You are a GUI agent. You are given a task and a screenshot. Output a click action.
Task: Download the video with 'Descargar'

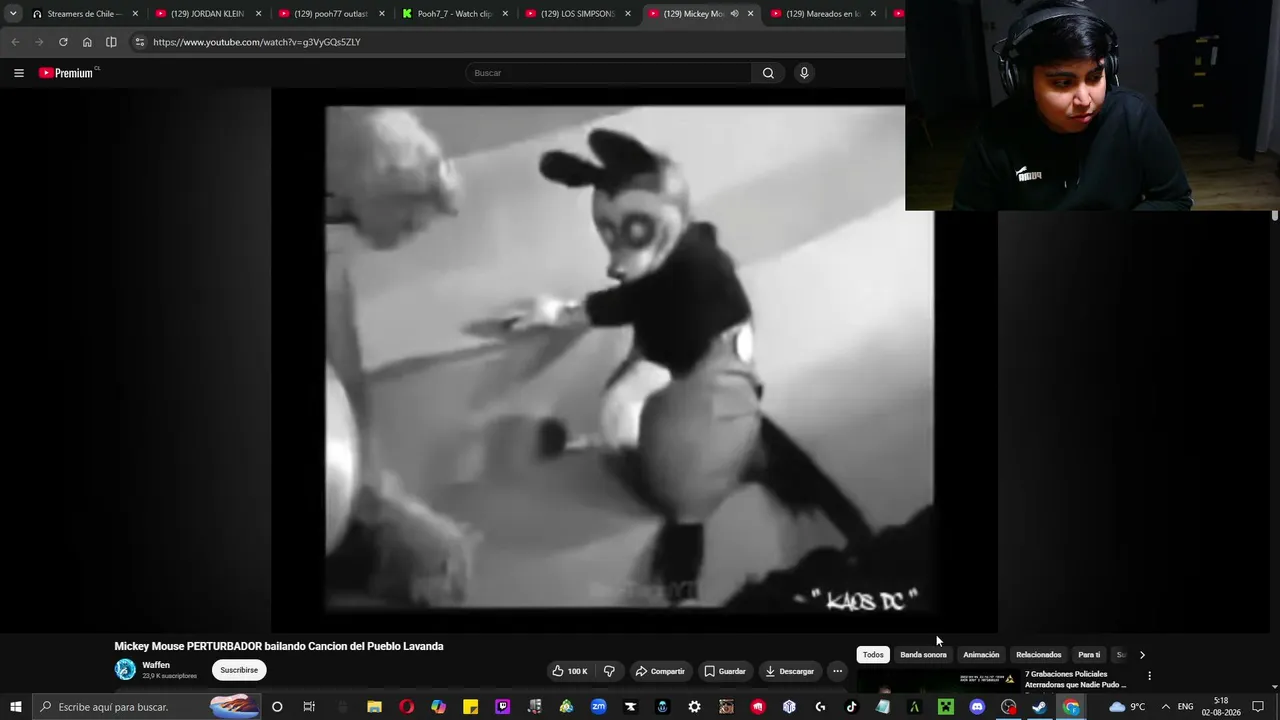[x=789, y=671]
